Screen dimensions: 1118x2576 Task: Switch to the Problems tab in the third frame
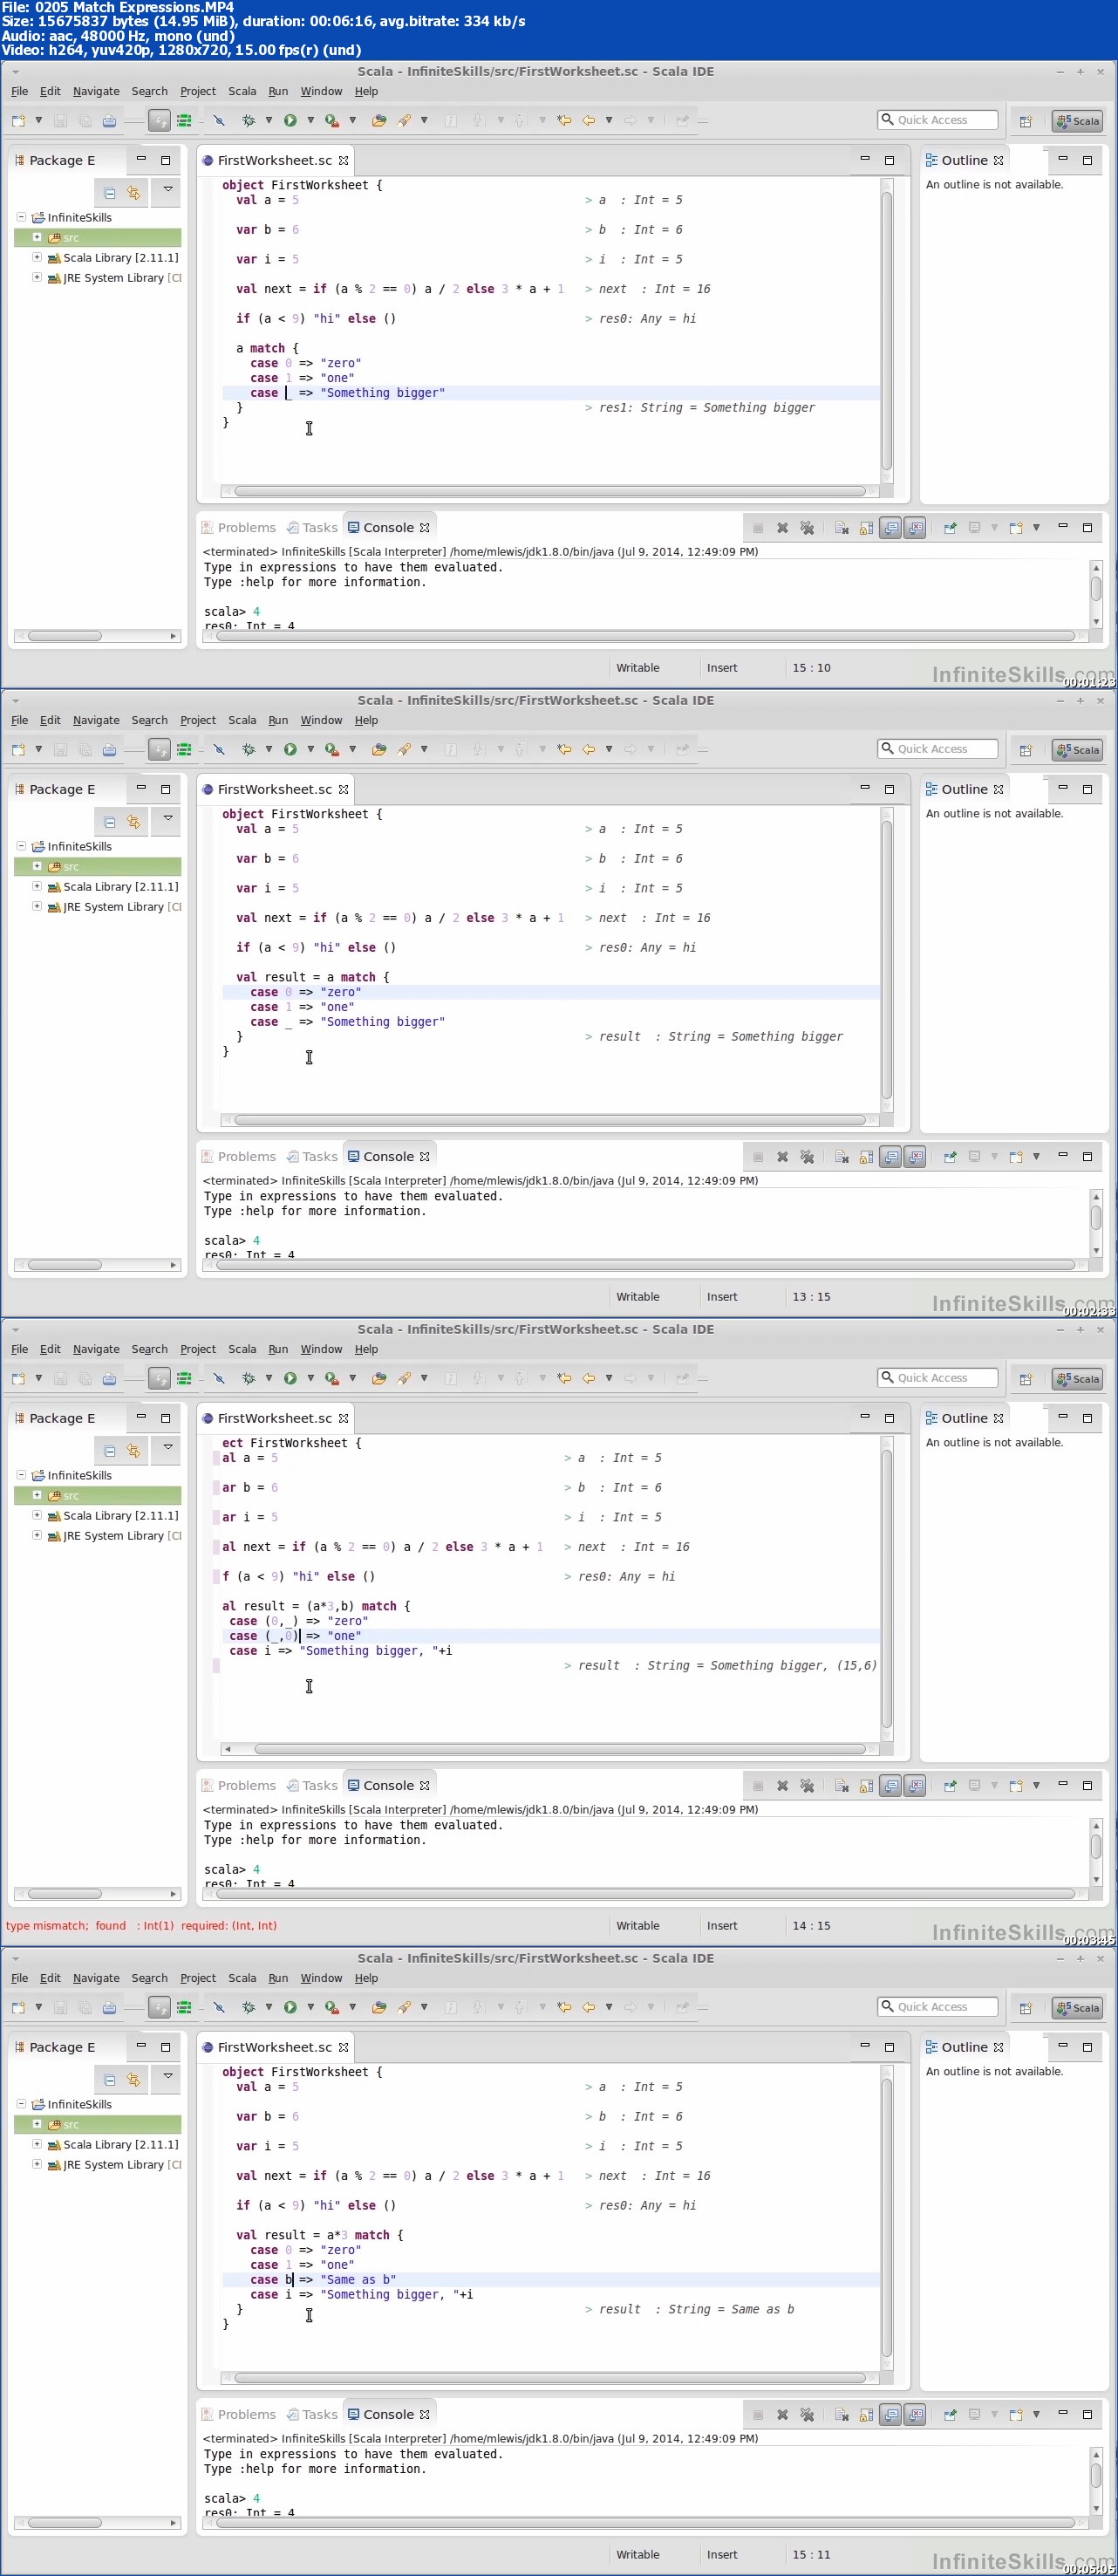pyautogui.click(x=246, y=1786)
